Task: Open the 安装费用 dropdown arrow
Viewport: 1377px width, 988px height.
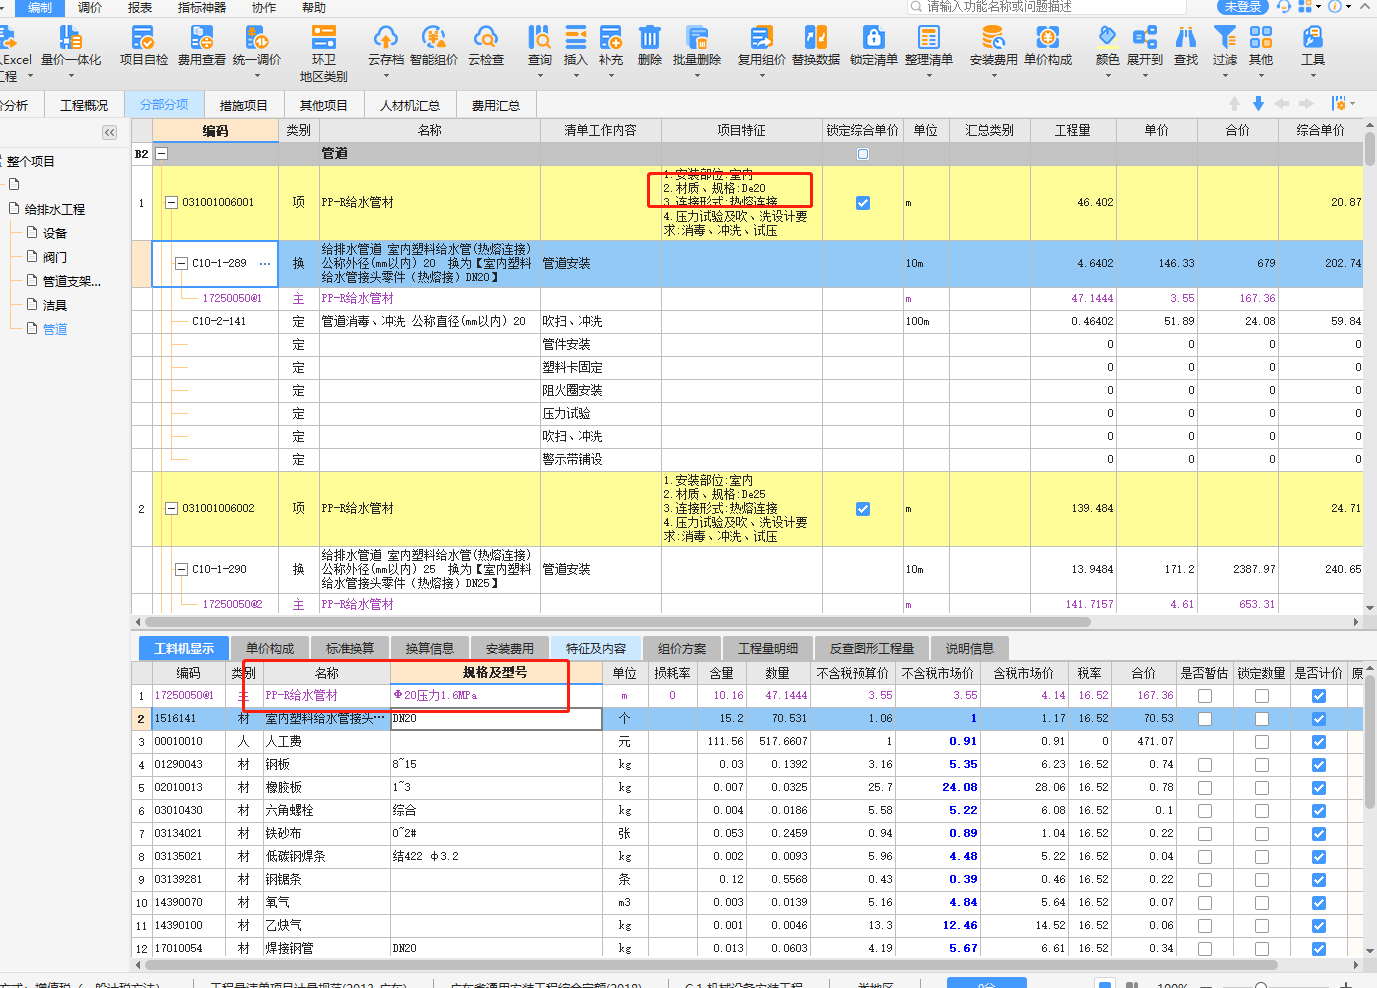Action: tap(993, 76)
